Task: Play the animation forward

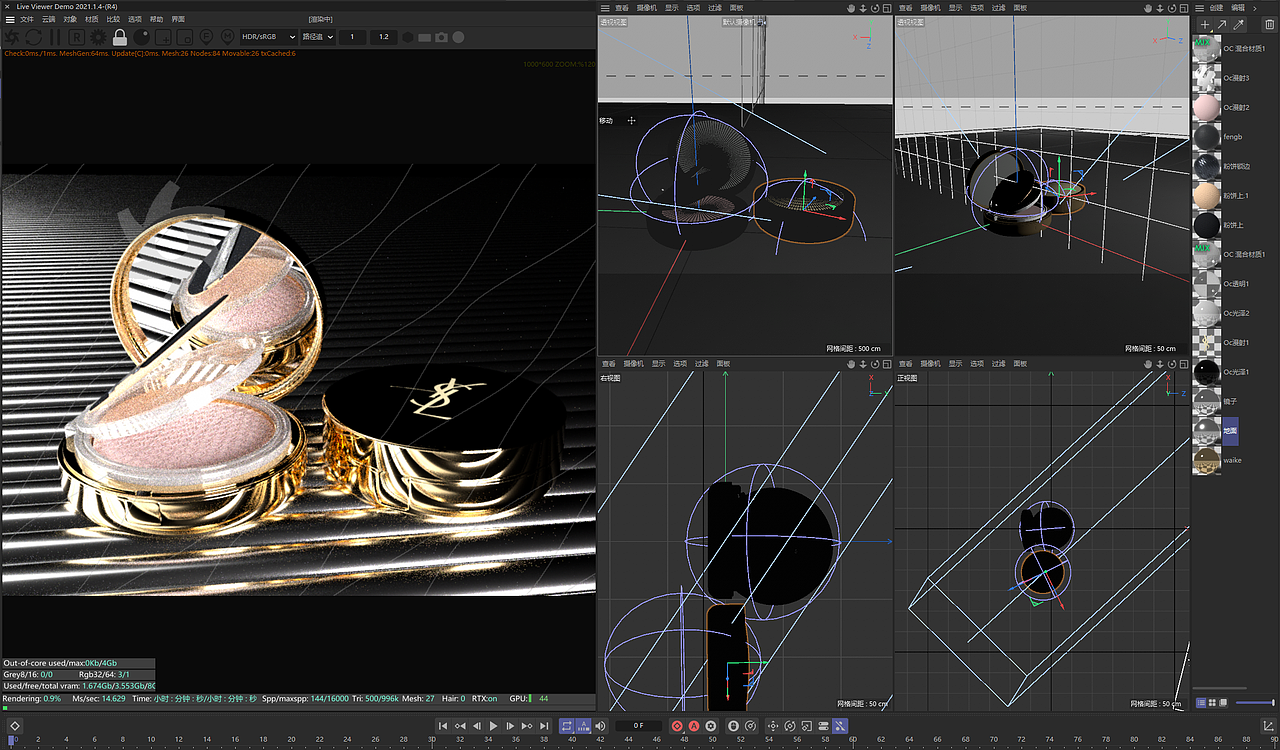Action: (x=493, y=725)
